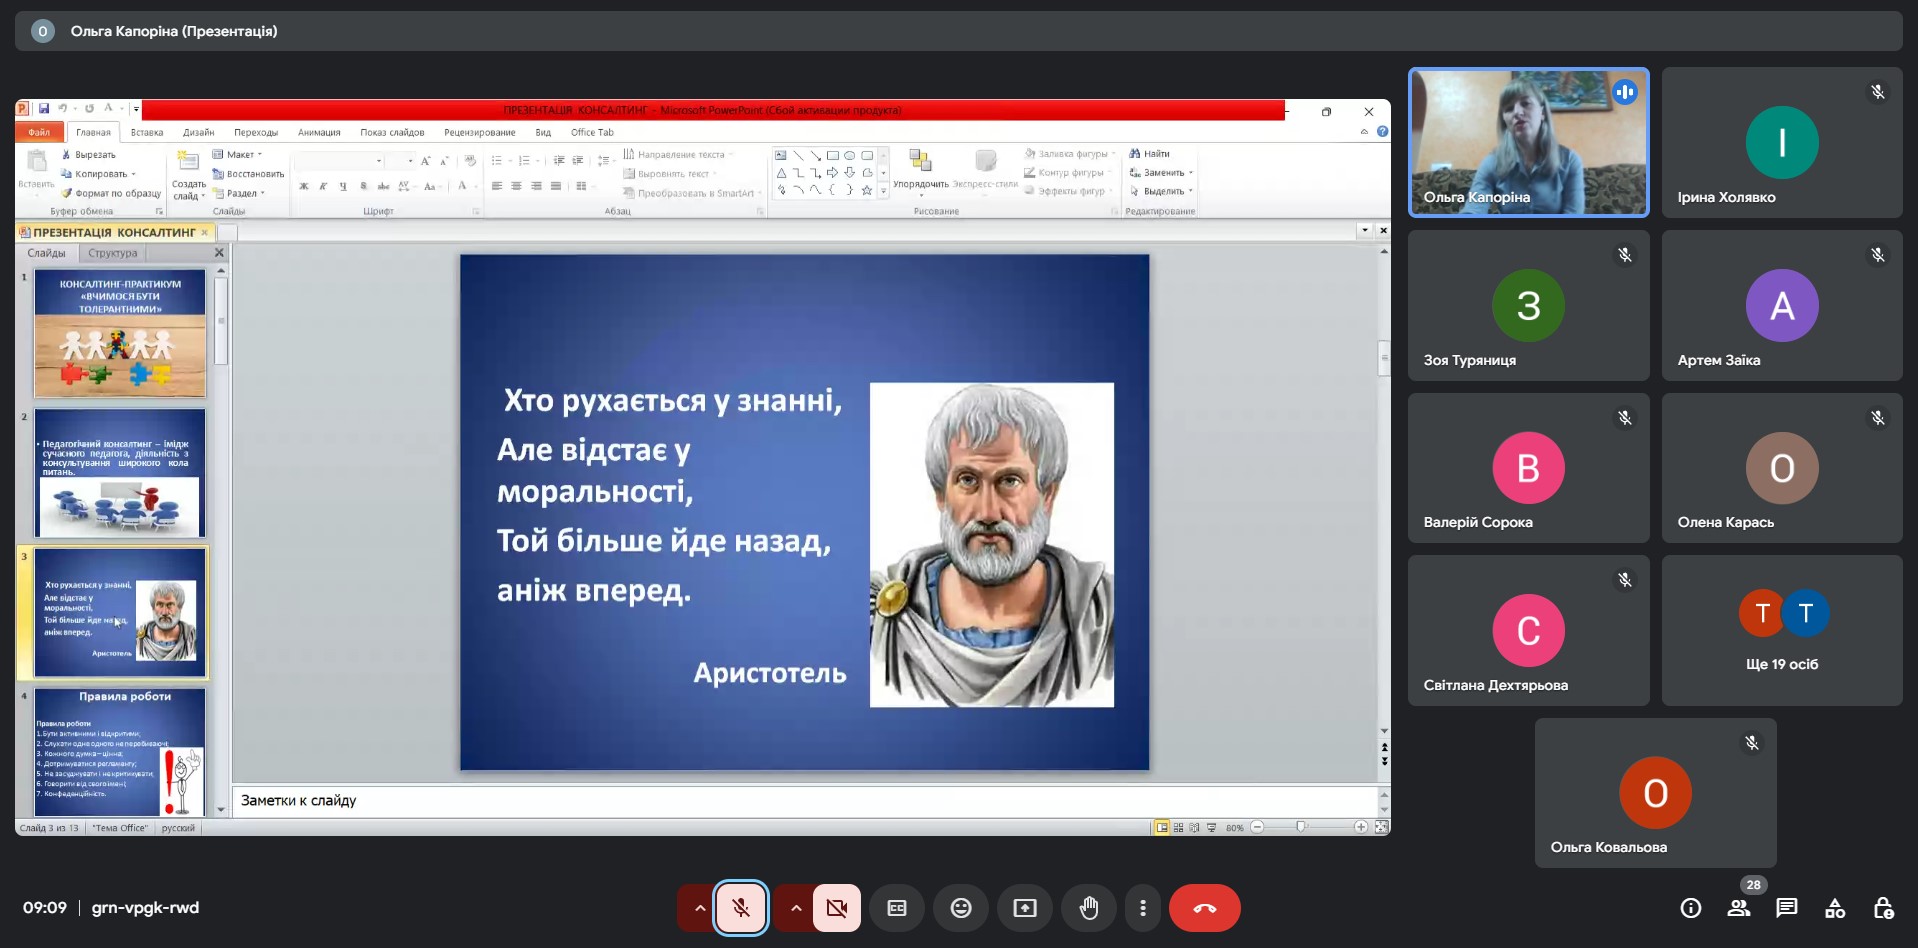This screenshot has height=948, width=1918.
Task: Show the participants list icon
Action: tap(1739, 908)
